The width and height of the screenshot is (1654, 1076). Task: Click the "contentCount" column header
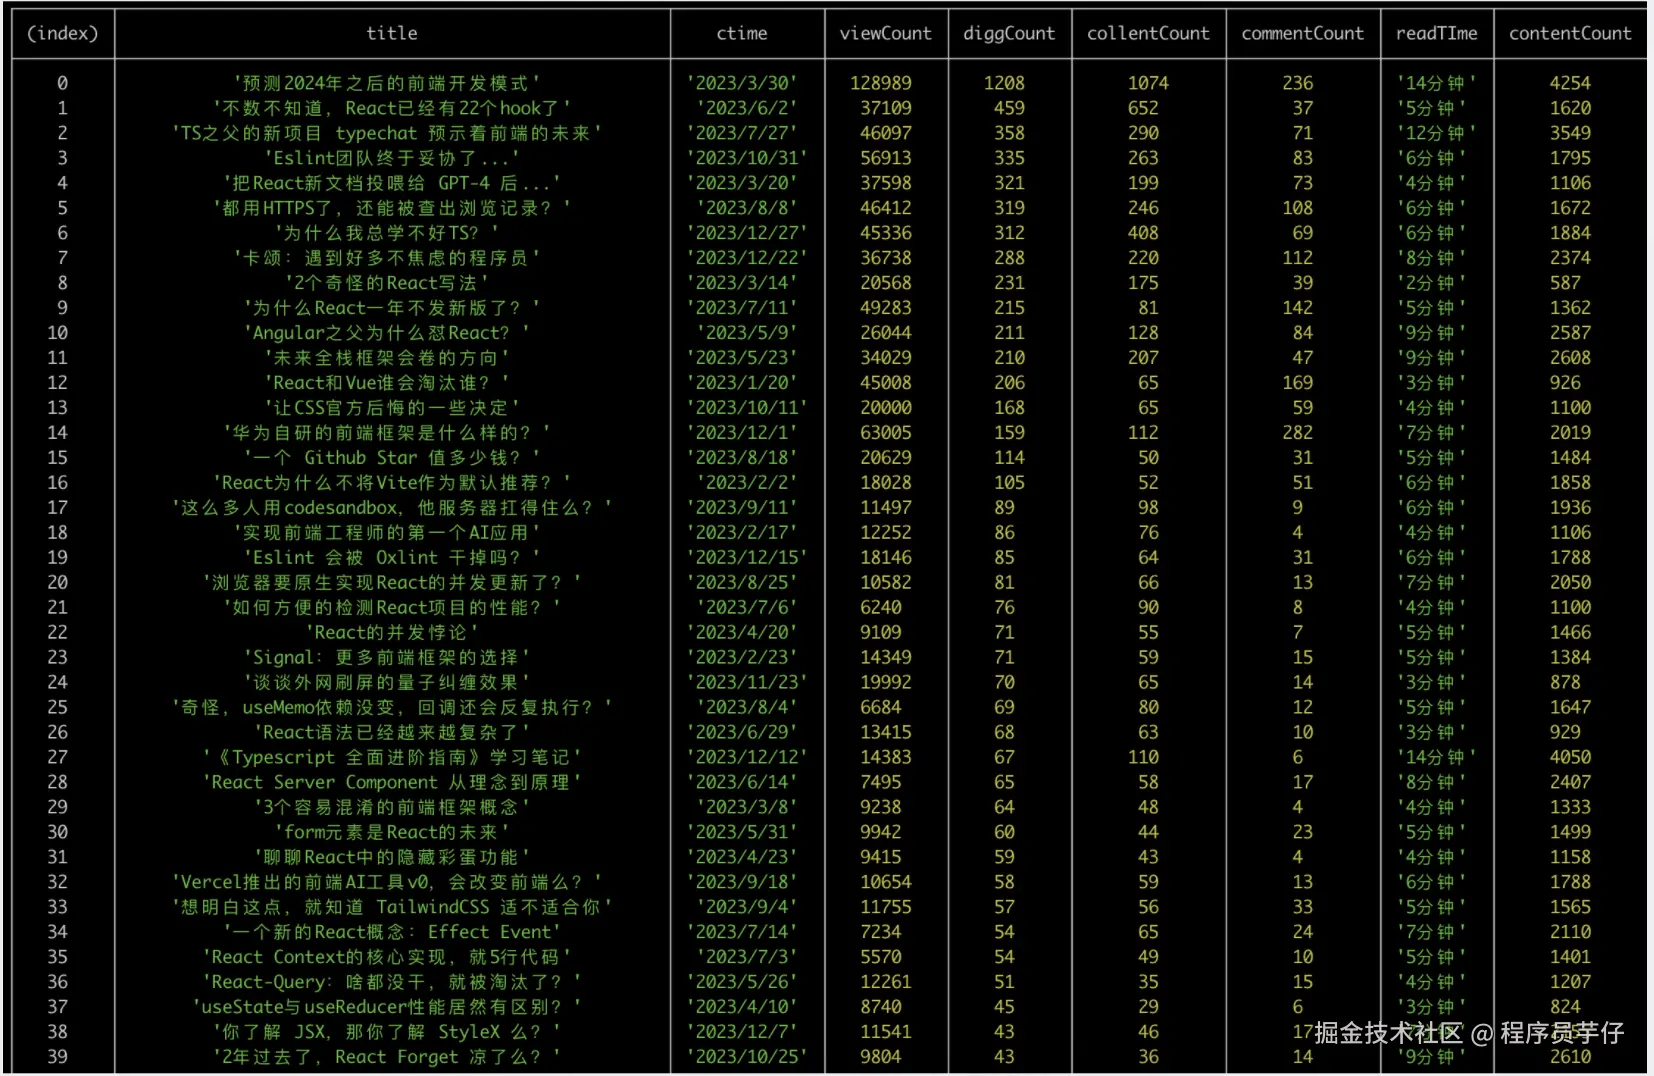coord(1570,33)
